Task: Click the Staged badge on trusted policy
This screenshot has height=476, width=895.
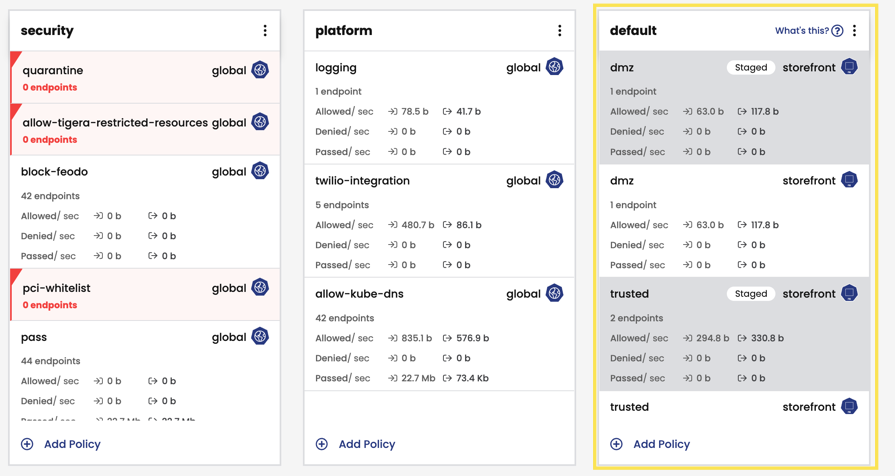Action: coord(751,294)
